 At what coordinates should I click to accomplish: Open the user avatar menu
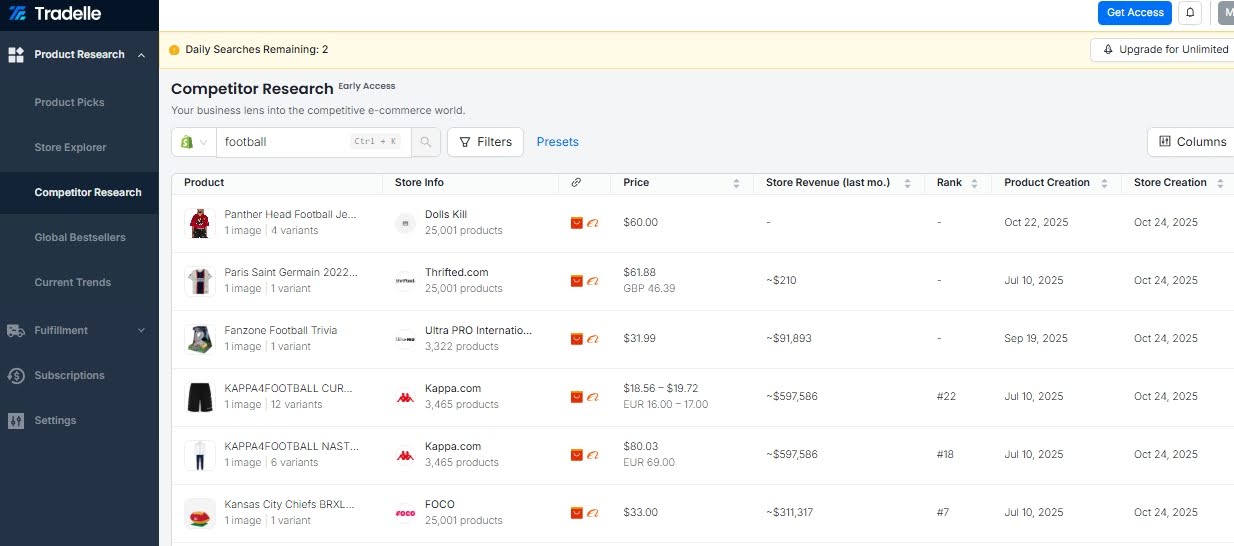pos(1225,13)
